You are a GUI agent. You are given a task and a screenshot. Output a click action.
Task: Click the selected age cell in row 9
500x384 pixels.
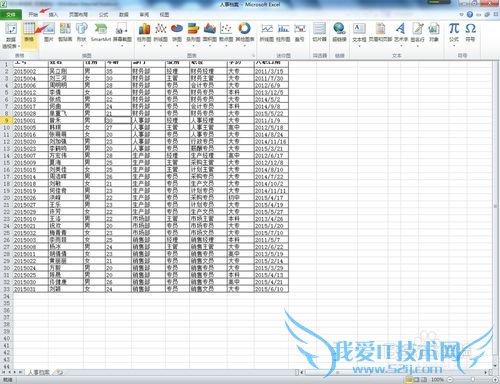point(118,120)
